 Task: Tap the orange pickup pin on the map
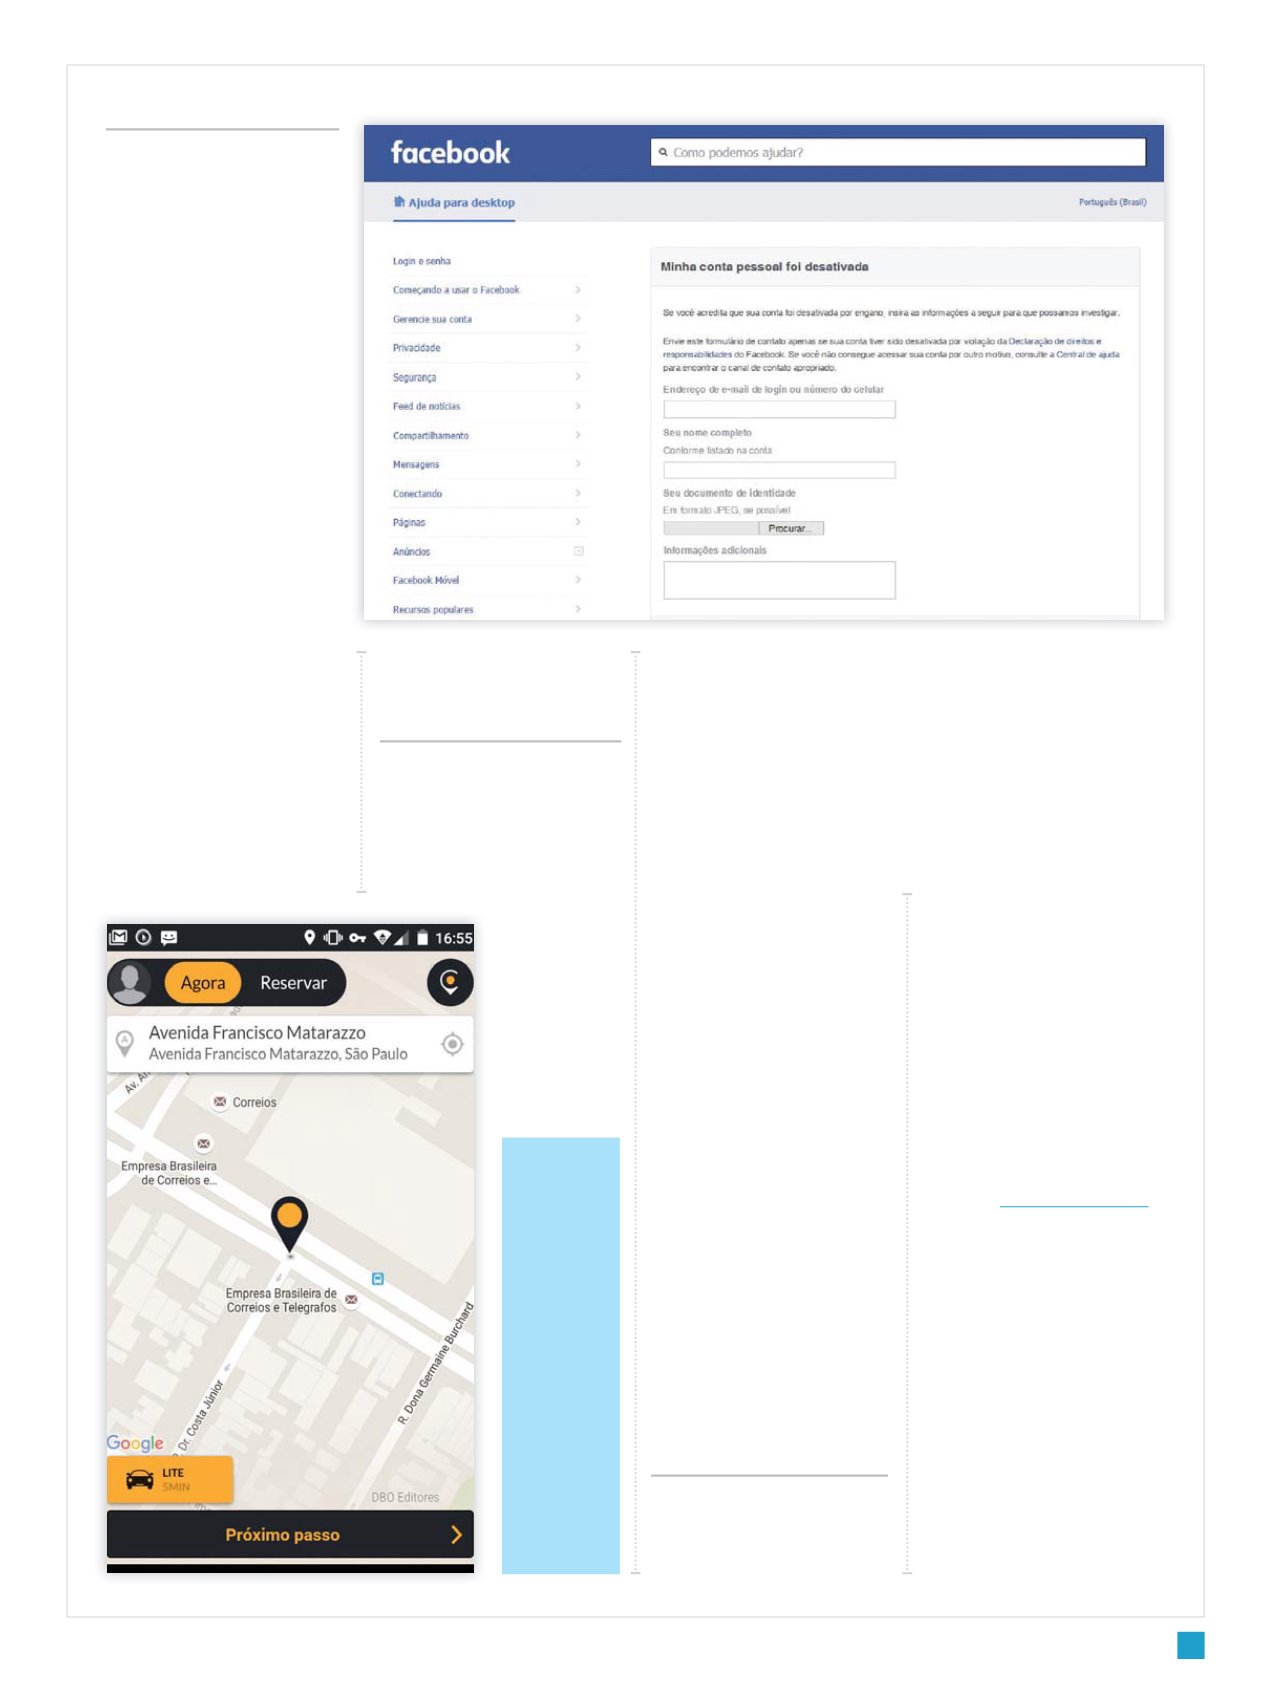click(x=289, y=1226)
